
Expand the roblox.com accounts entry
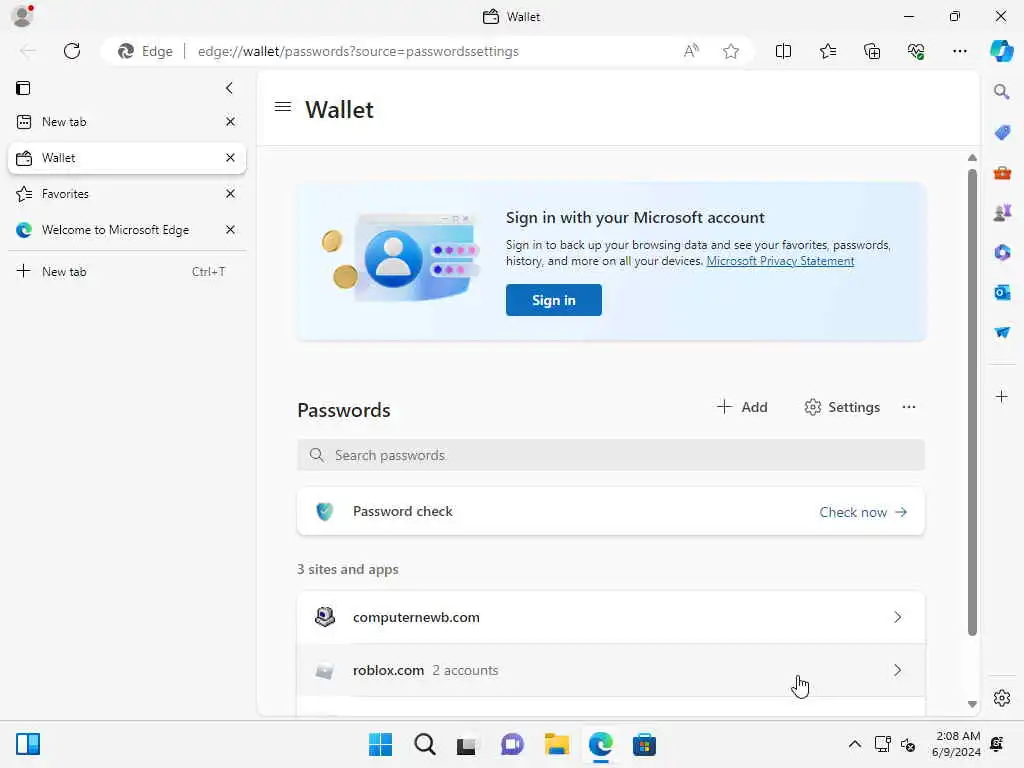click(x=611, y=670)
